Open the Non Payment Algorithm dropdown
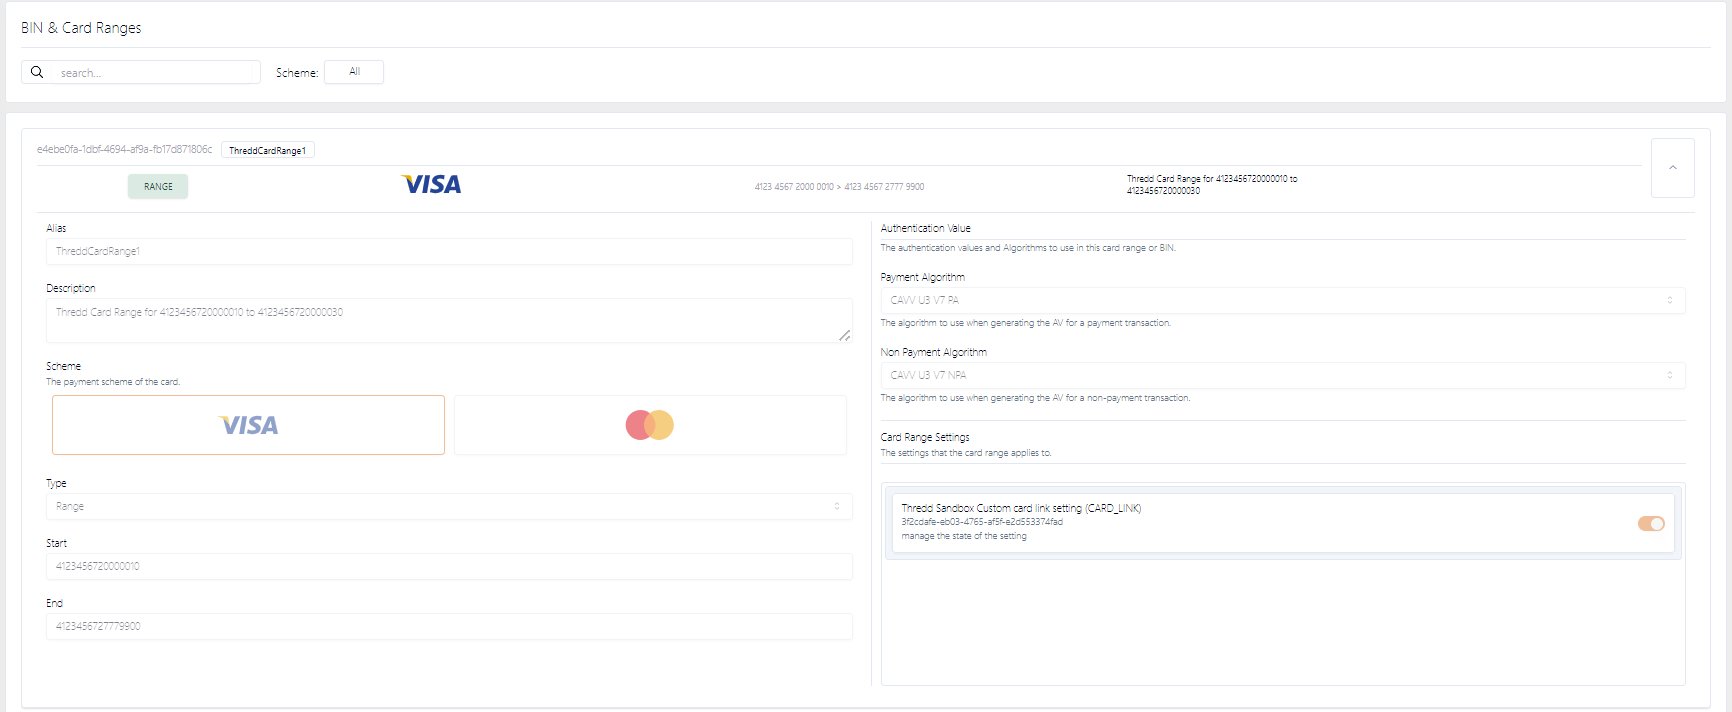1732x712 pixels. coord(1283,375)
